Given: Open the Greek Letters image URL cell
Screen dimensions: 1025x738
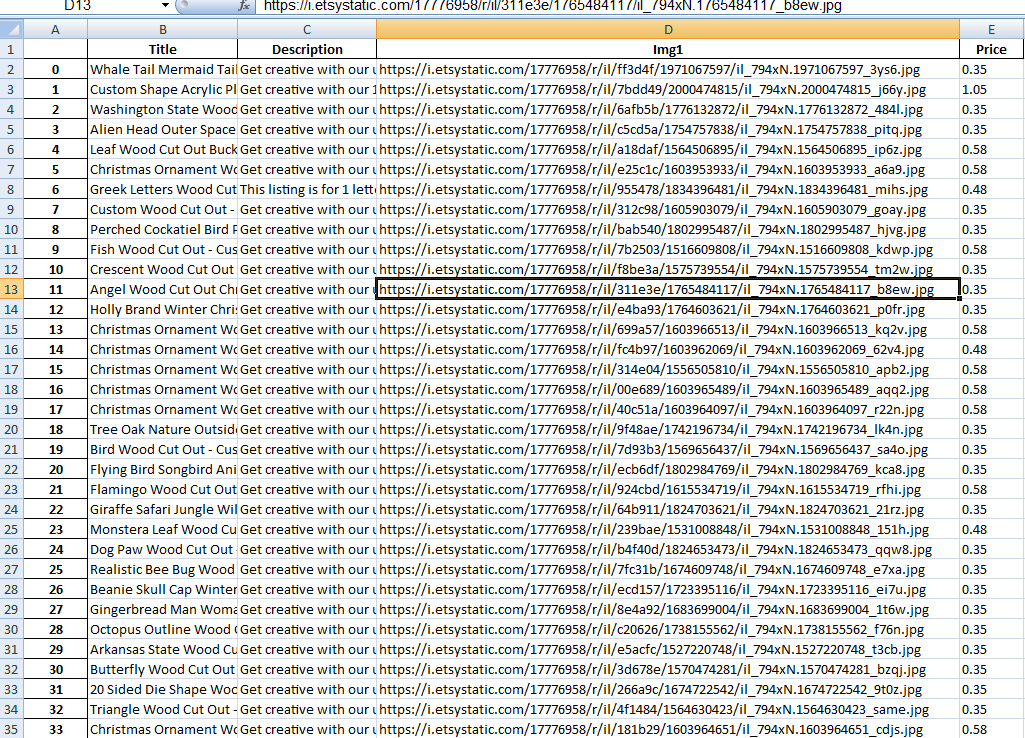Looking at the screenshot, I should [668, 190].
